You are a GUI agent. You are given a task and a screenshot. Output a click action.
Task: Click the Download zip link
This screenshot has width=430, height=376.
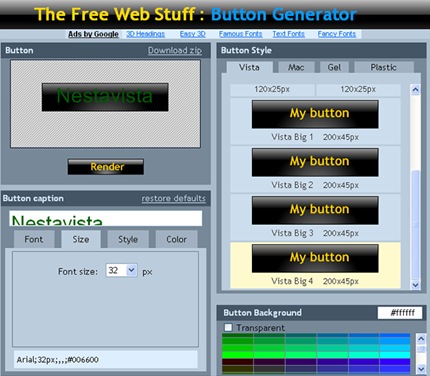point(175,50)
